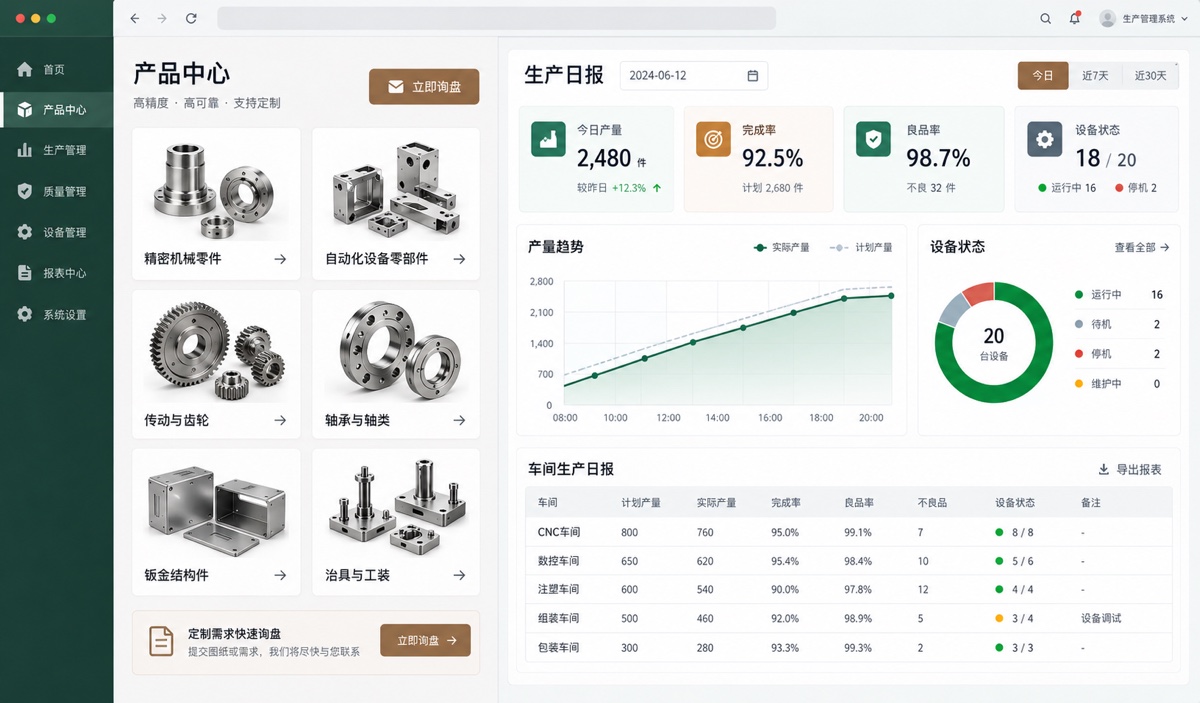Toggle 计划产量 legend series
This screenshot has height=703, width=1200.
pos(861,247)
